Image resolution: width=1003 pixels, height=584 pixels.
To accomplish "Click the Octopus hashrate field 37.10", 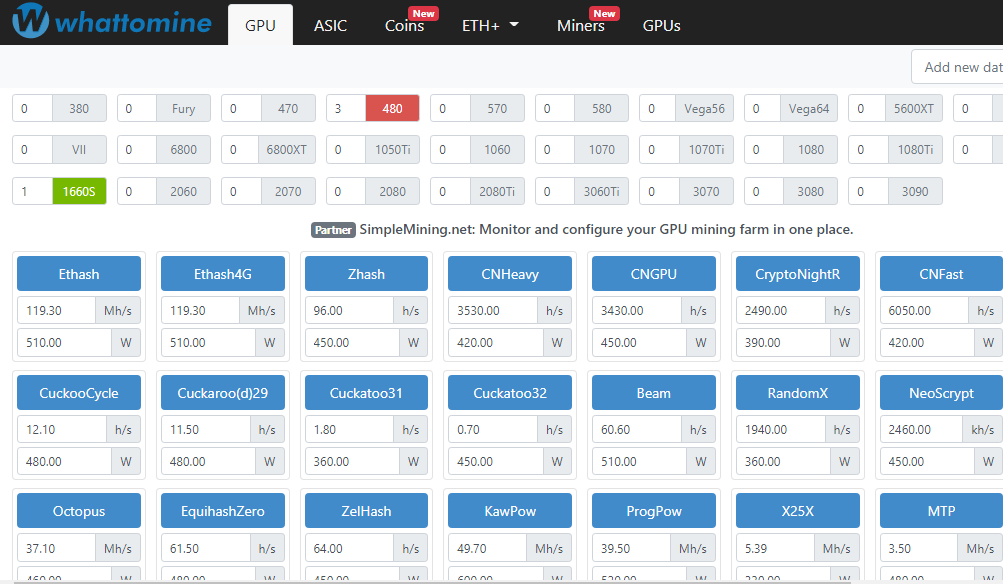I will coord(56,548).
